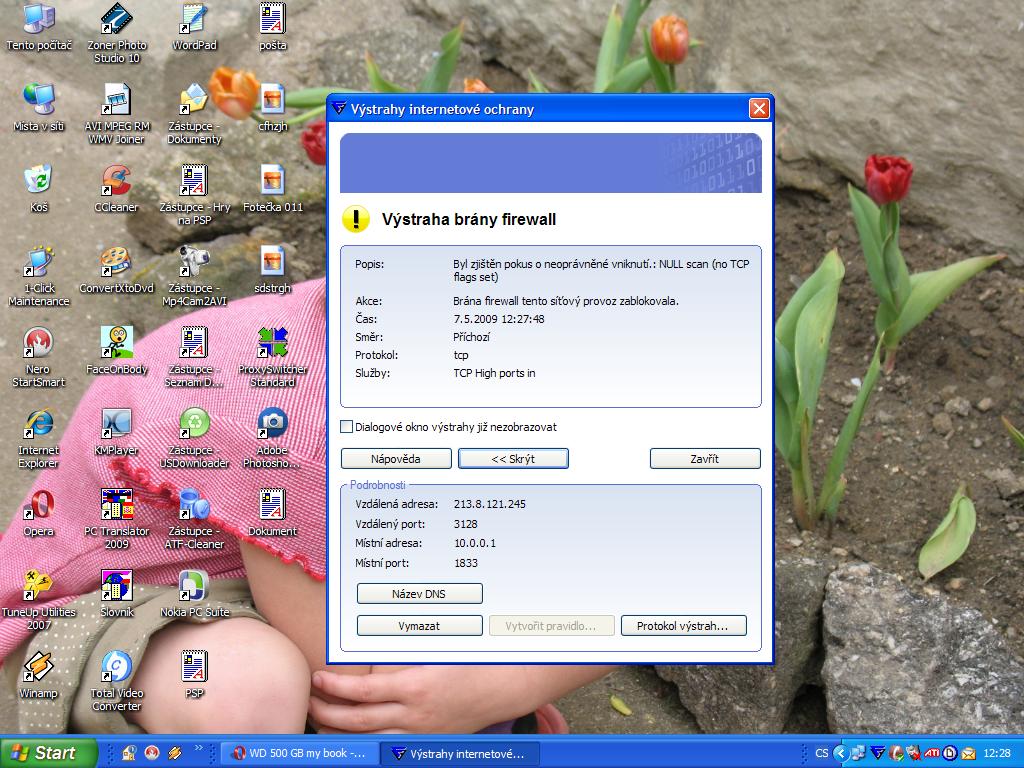Viewport: 1024px width, 768px height.
Task: Open ProxySwitcher Standard icon
Action: (272, 344)
